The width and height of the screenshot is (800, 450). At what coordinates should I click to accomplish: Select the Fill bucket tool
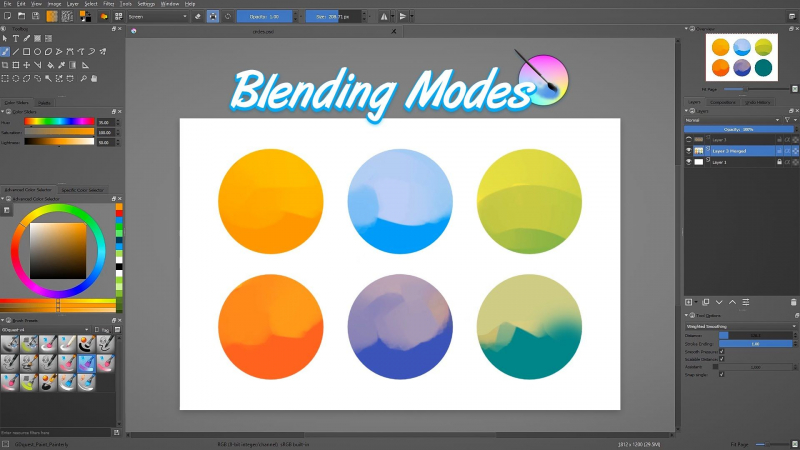(51, 65)
